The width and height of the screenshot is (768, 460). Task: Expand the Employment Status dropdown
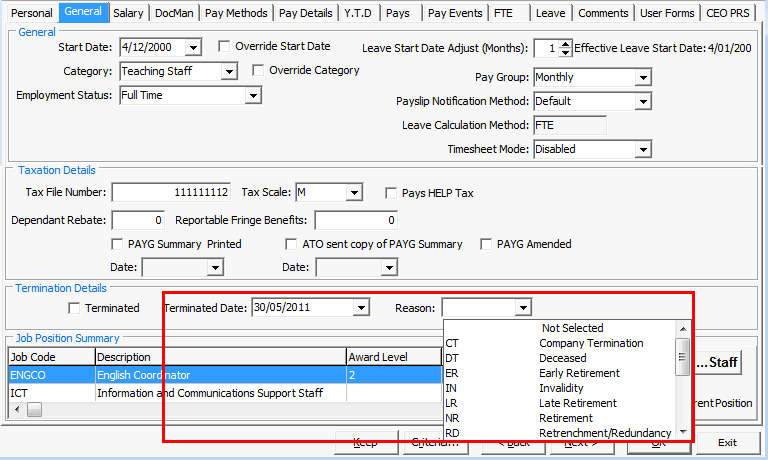(x=253, y=96)
